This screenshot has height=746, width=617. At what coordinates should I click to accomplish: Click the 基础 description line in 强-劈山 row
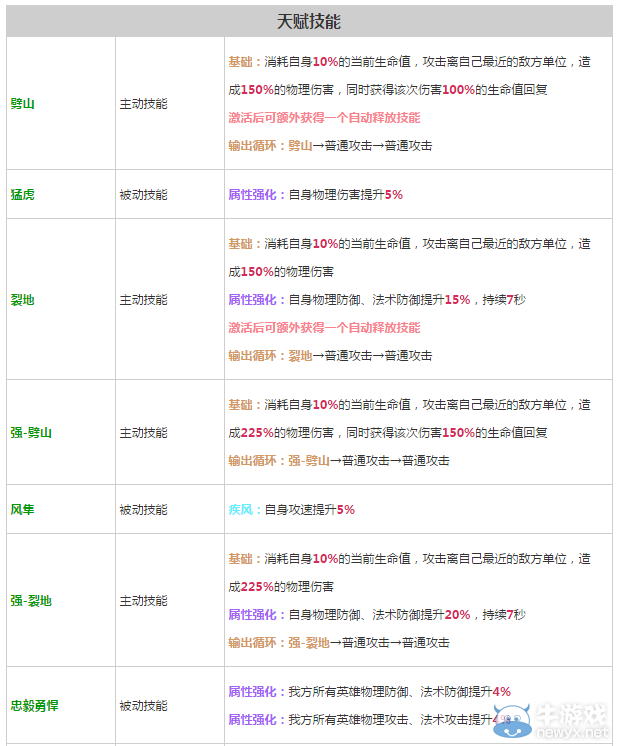point(409,404)
